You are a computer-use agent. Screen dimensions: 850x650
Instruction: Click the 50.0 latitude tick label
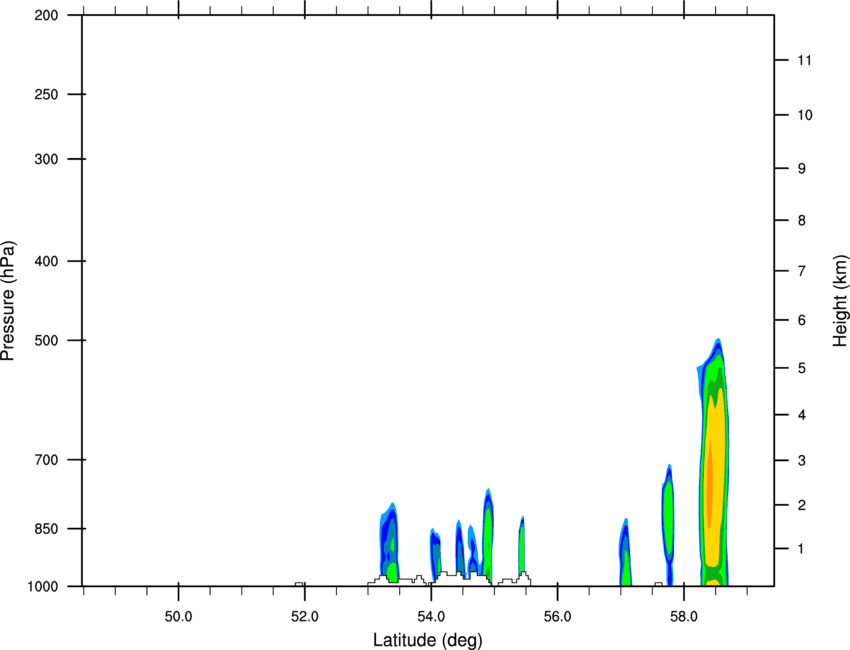178,617
